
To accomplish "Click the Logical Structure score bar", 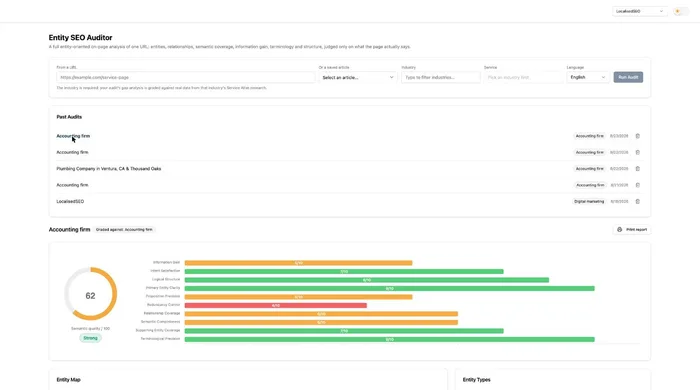I will (x=367, y=280).
